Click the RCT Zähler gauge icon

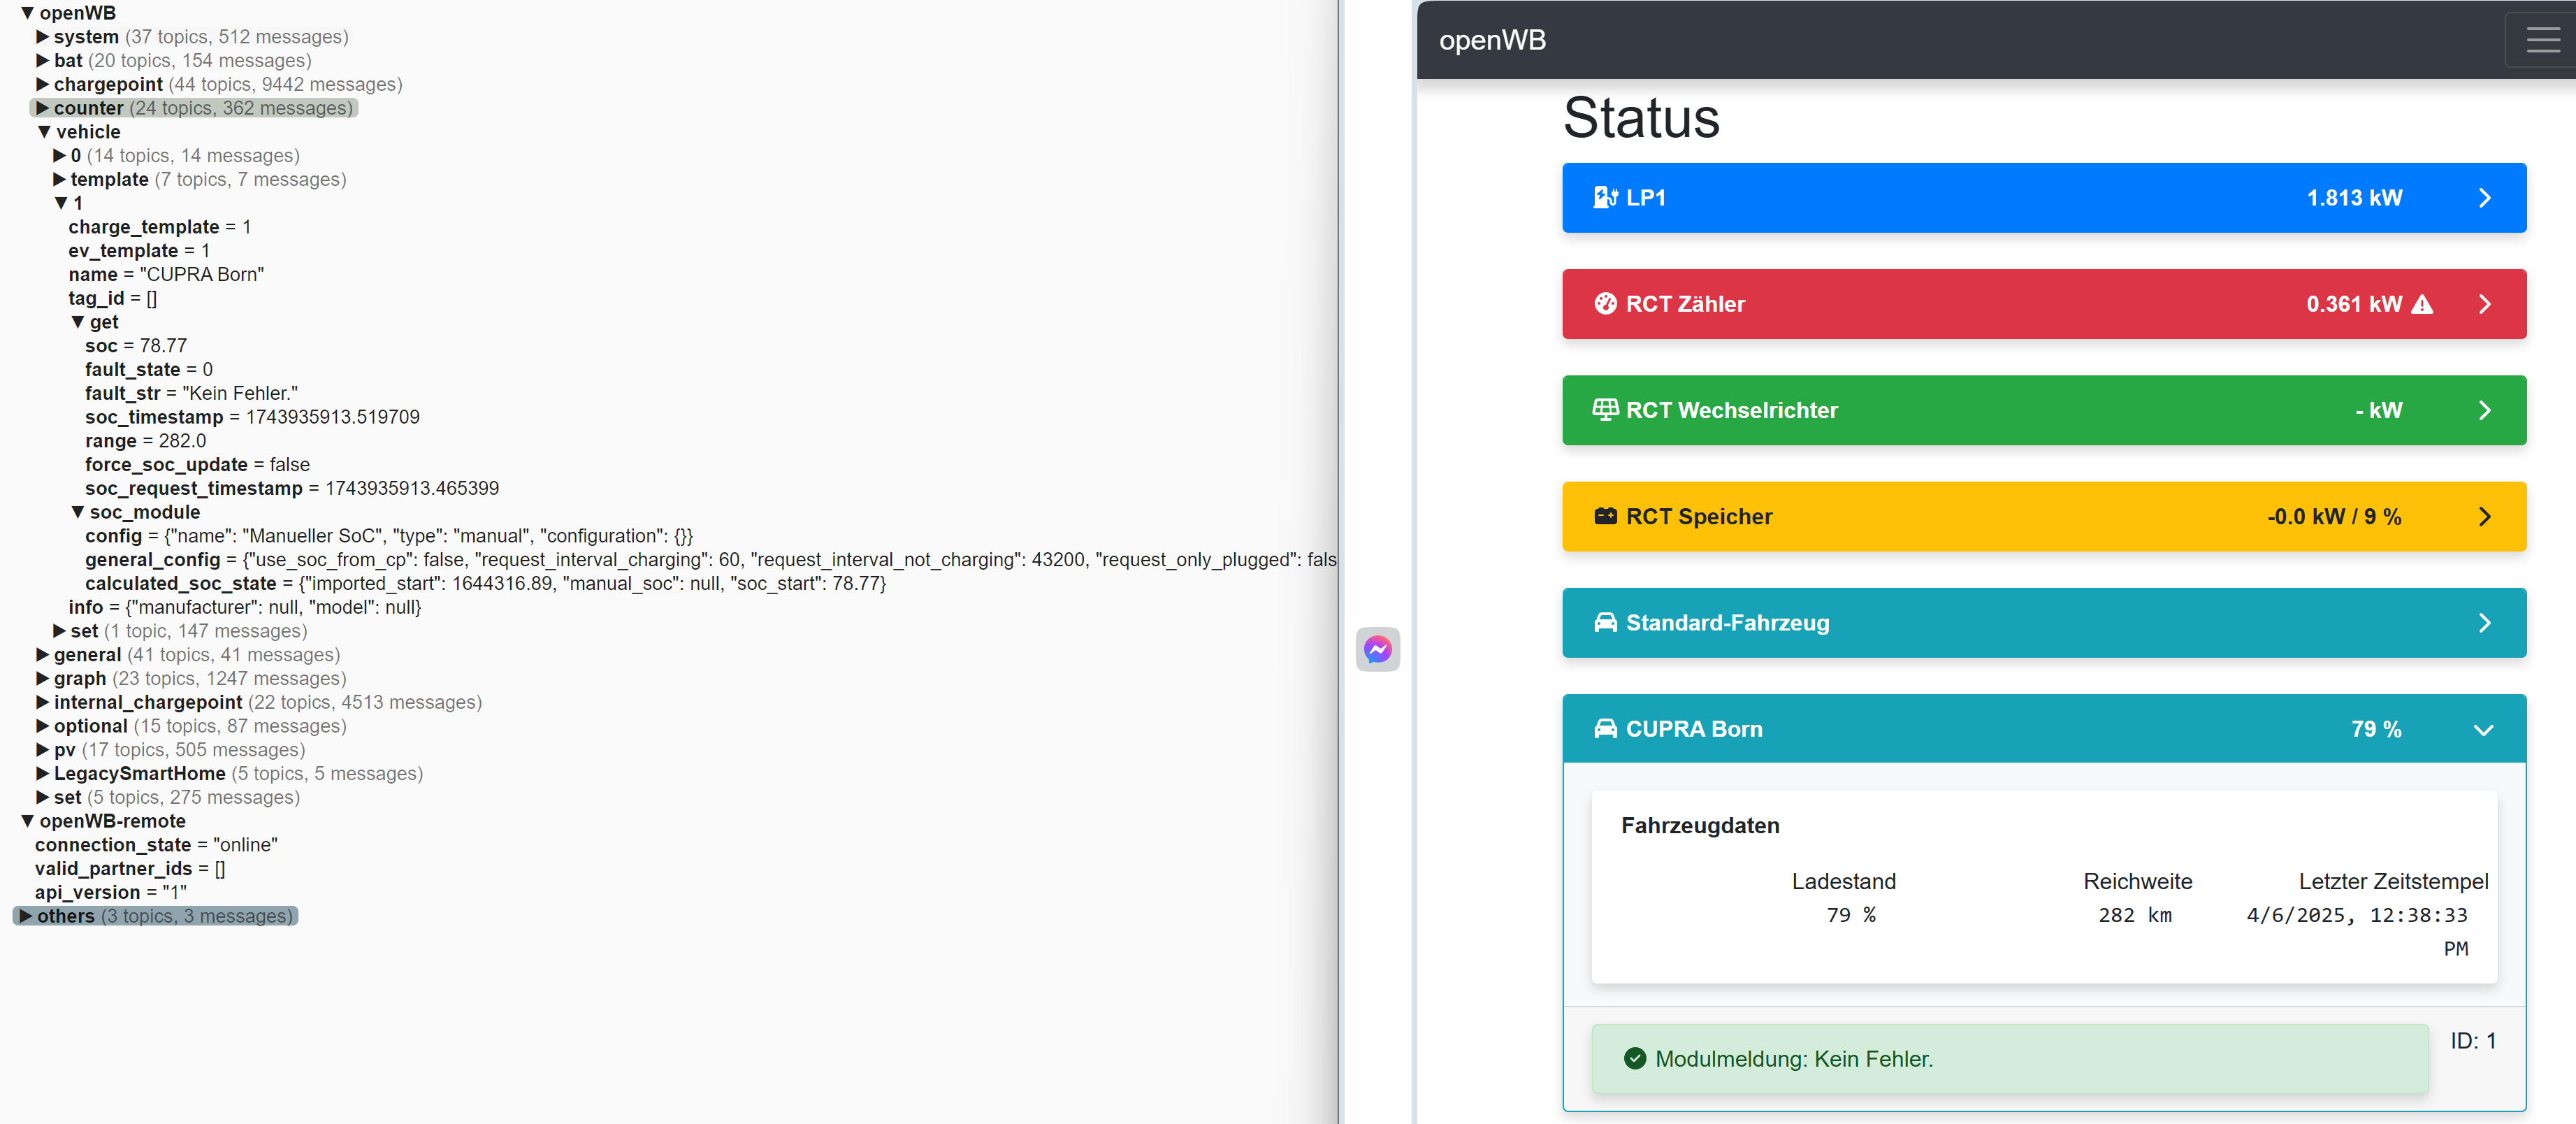click(1605, 304)
